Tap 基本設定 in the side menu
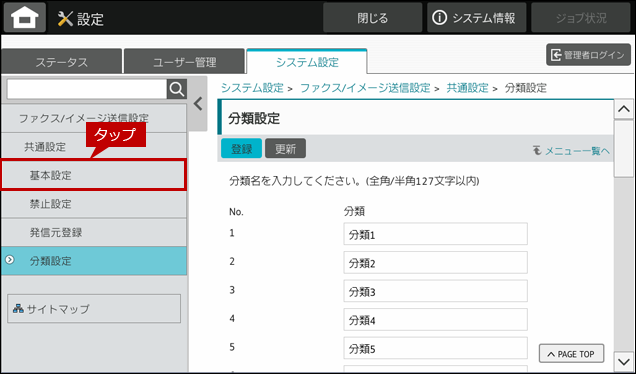 click(x=94, y=175)
